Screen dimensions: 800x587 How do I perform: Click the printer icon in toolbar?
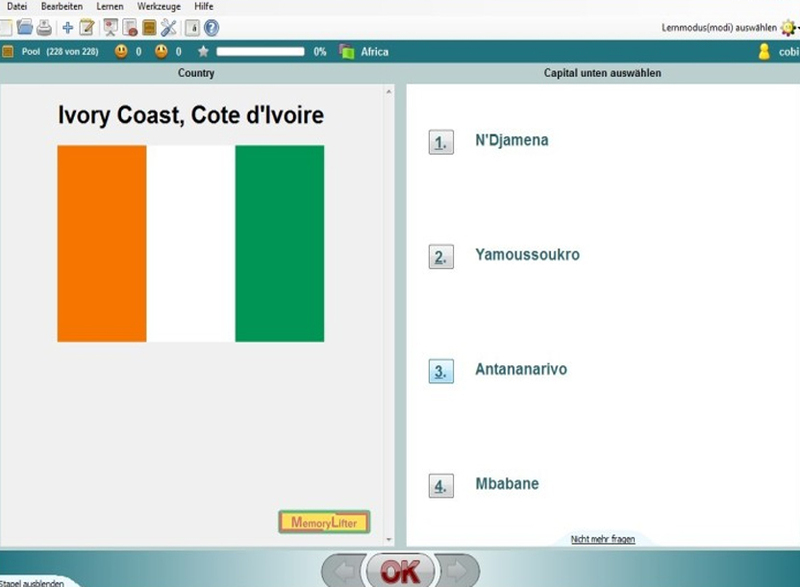click(x=44, y=28)
